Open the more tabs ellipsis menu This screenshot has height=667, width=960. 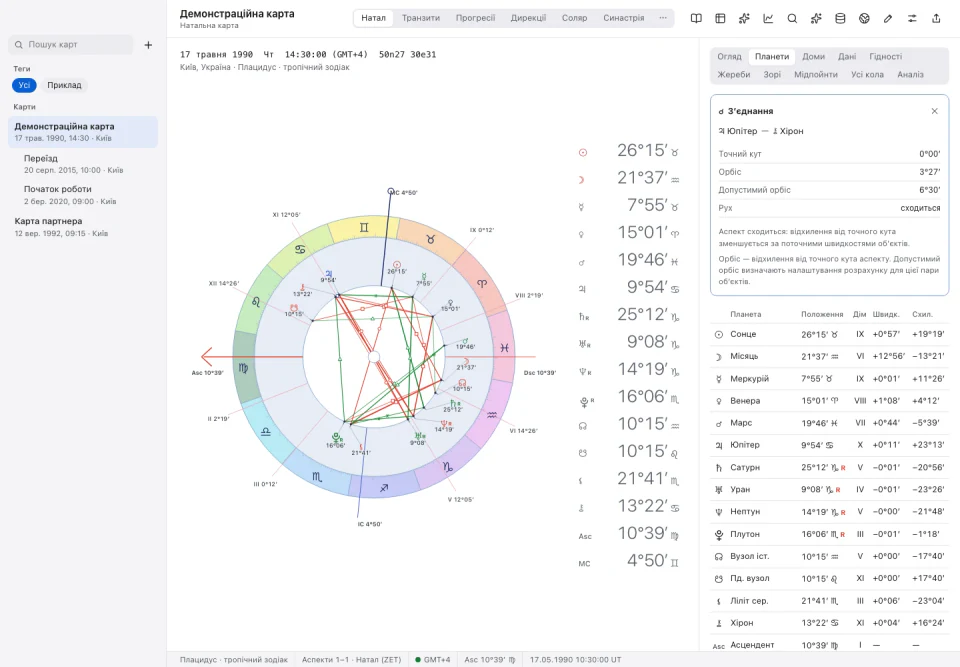click(662, 18)
